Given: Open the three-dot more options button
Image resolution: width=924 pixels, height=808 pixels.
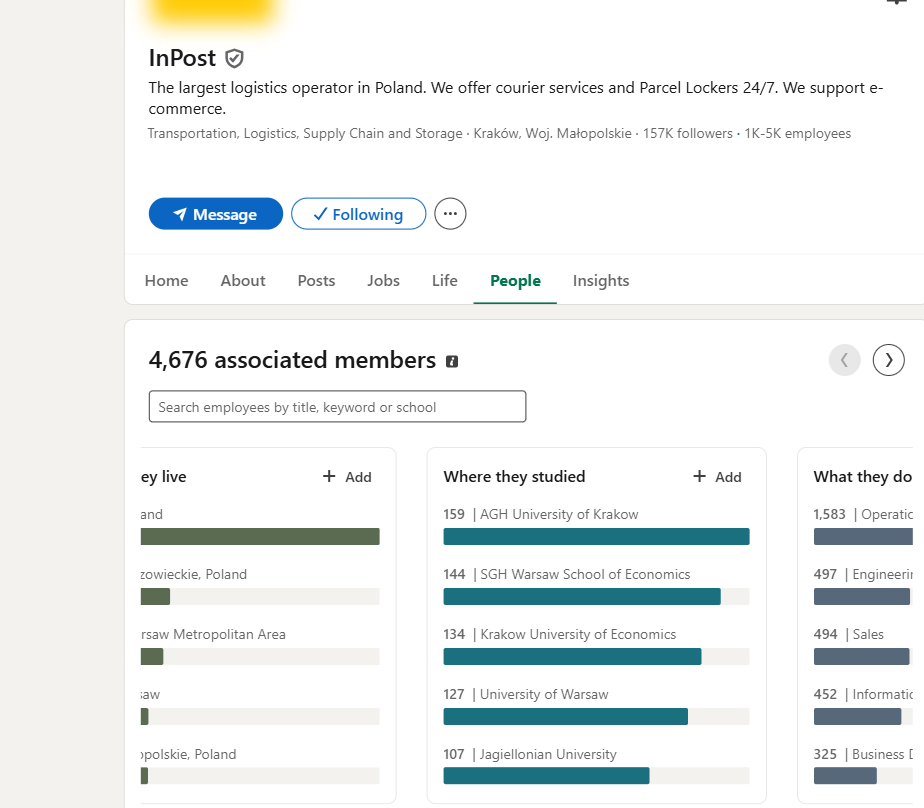Looking at the screenshot, I should click(x=450, y=213).
